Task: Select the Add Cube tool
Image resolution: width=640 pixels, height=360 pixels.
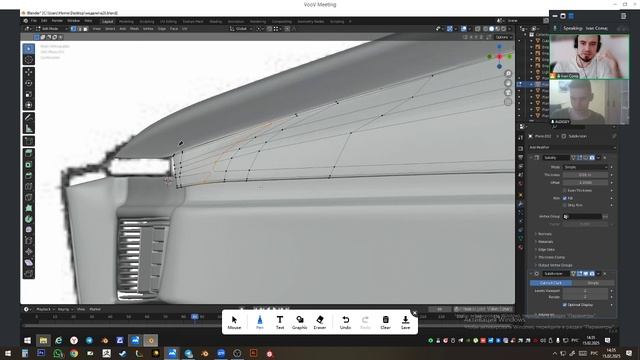Action: [x=29, y=141]
